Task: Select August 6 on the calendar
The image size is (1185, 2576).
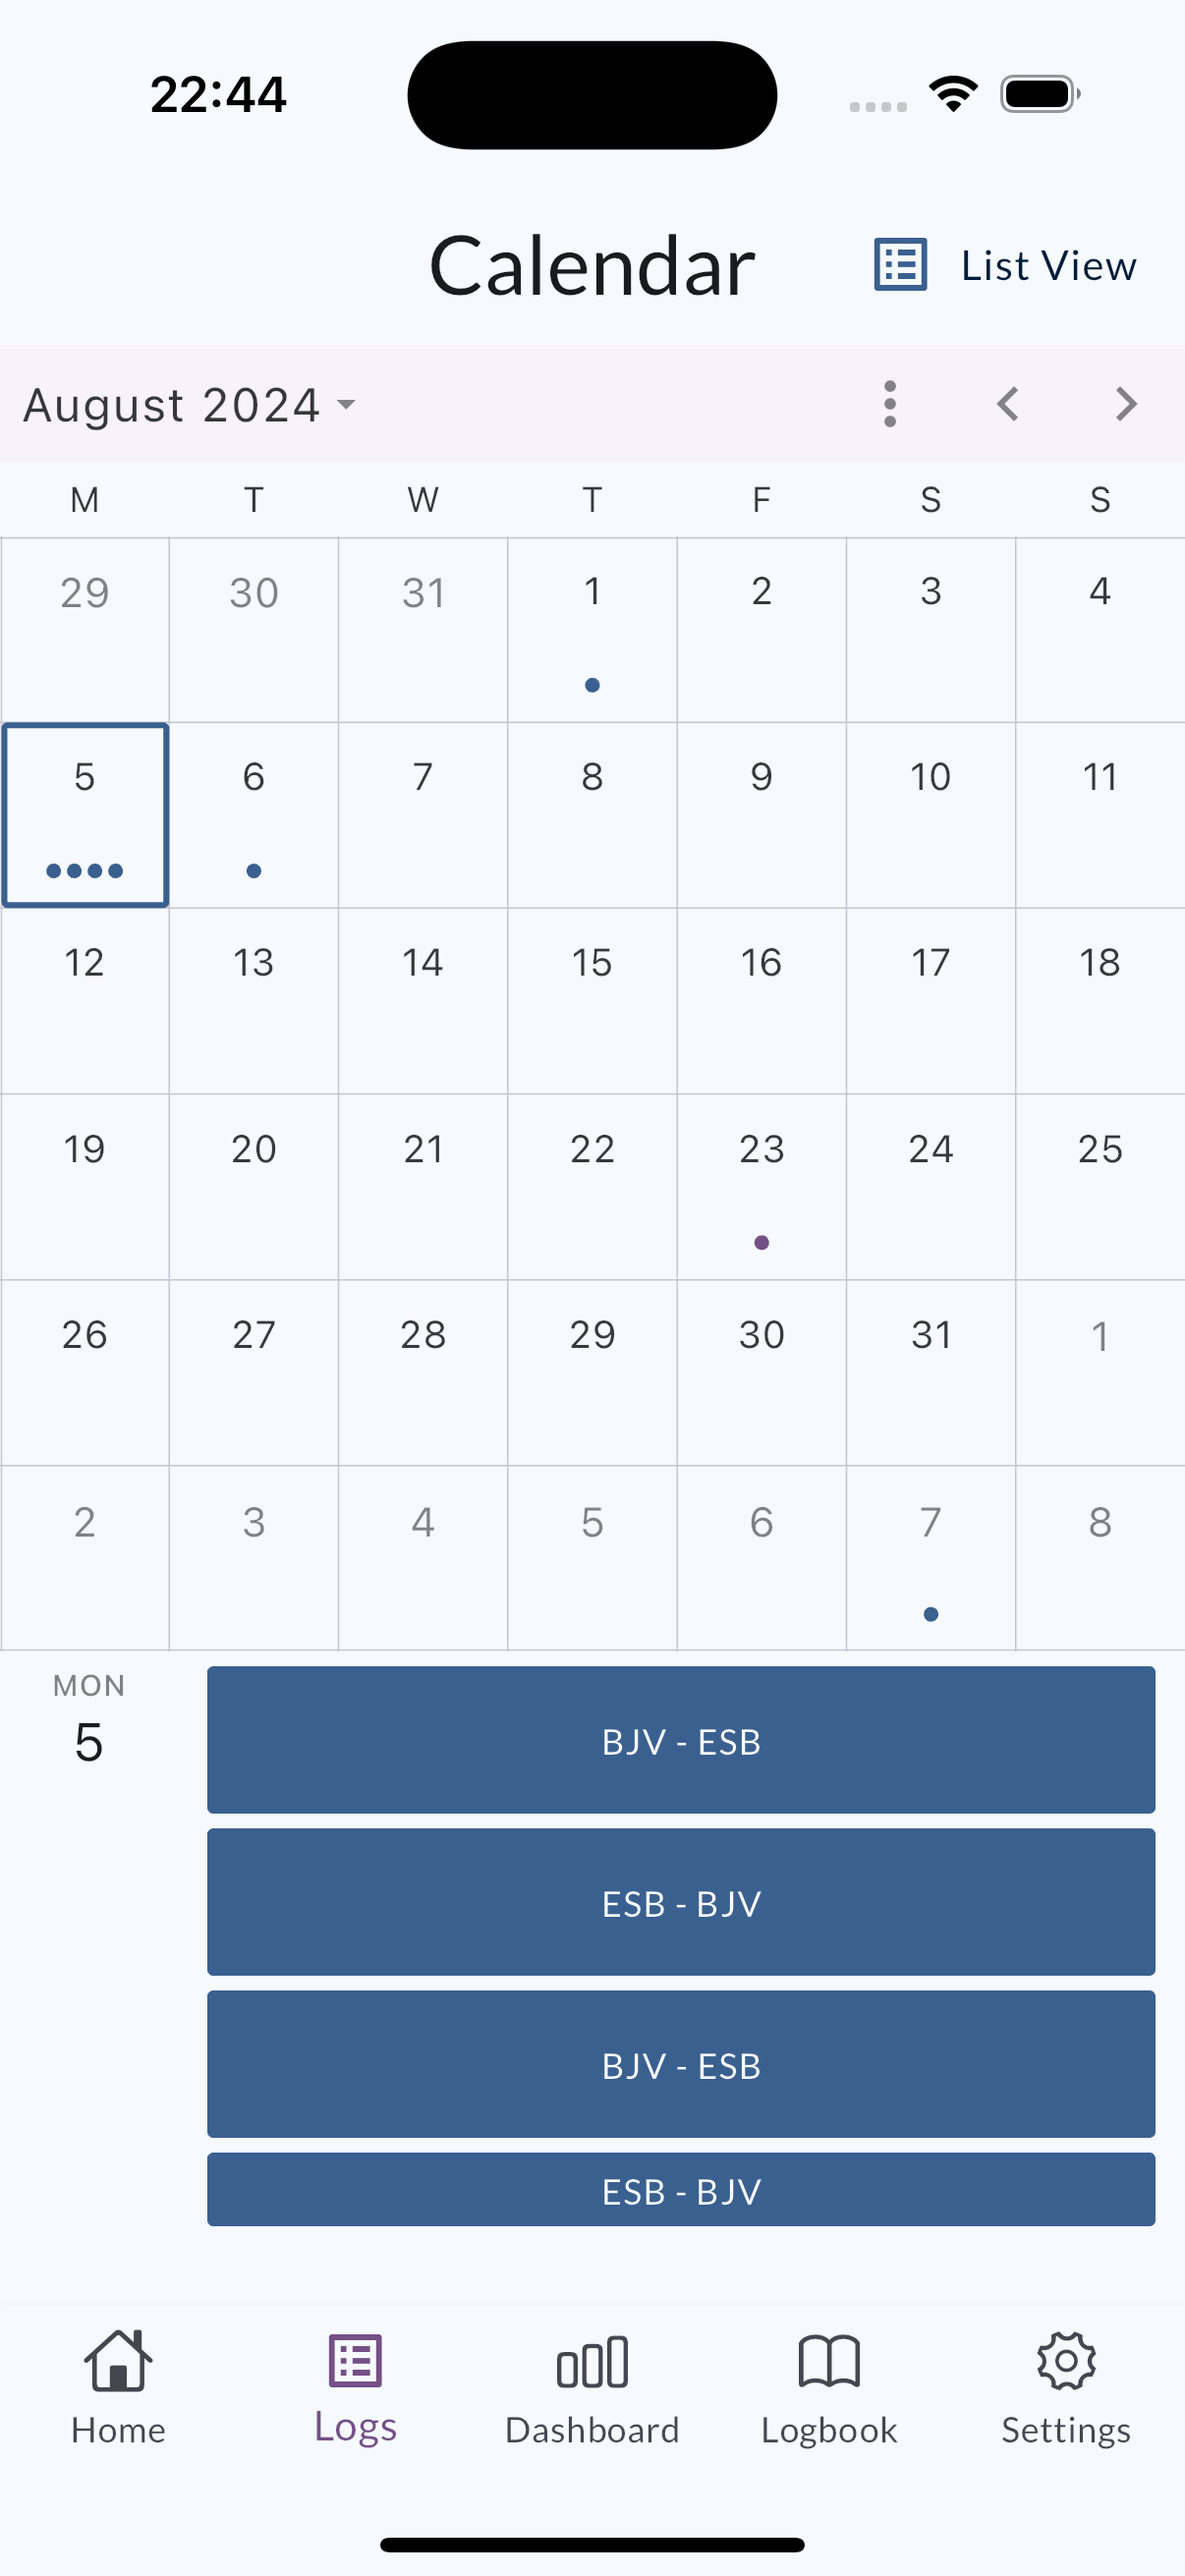Action: [x=254, y=815]
